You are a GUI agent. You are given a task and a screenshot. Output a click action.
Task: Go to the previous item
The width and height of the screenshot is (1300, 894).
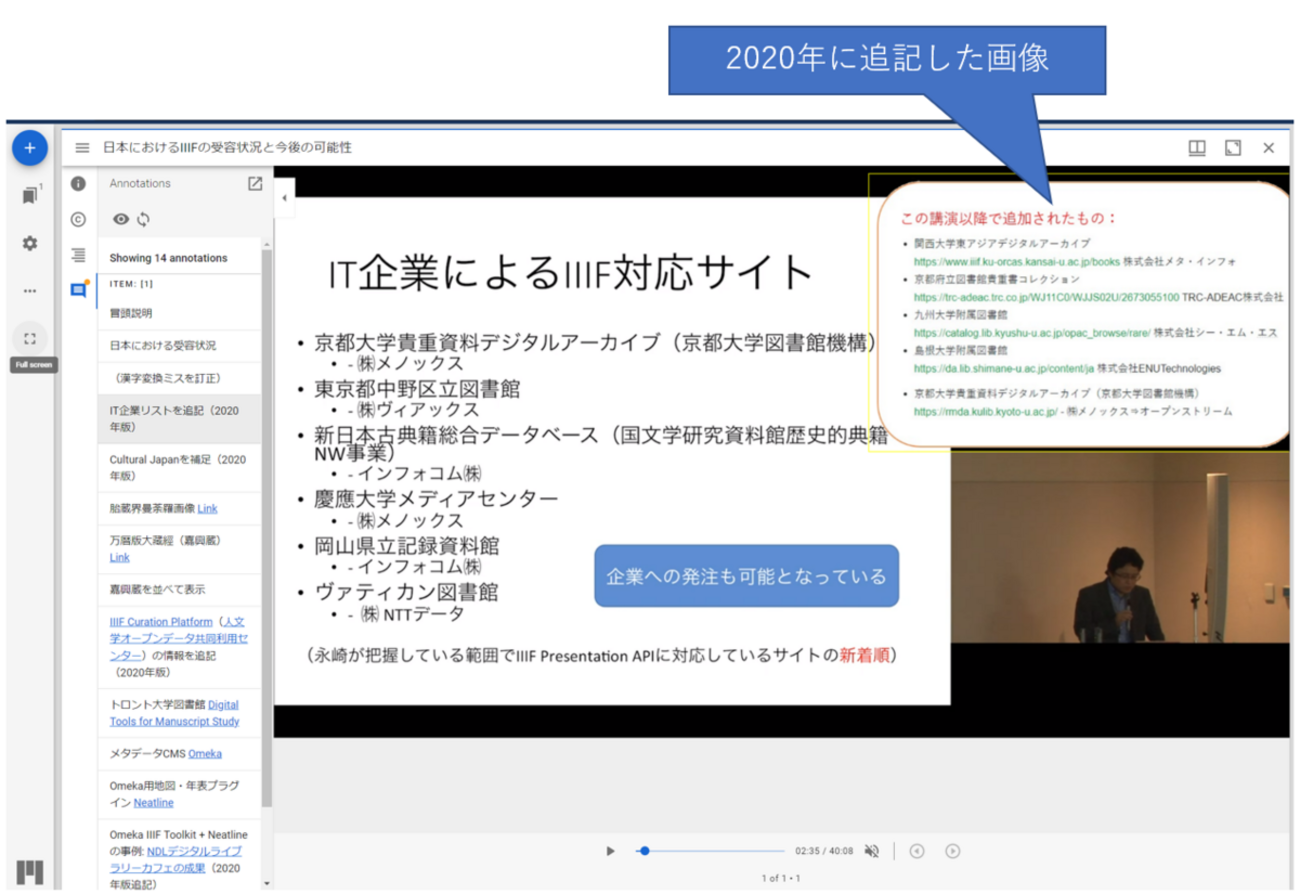coord(917,851)
